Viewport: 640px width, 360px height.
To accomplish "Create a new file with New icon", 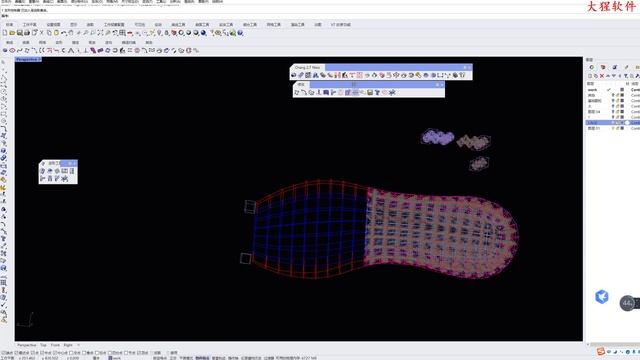I will pos(5,33).
